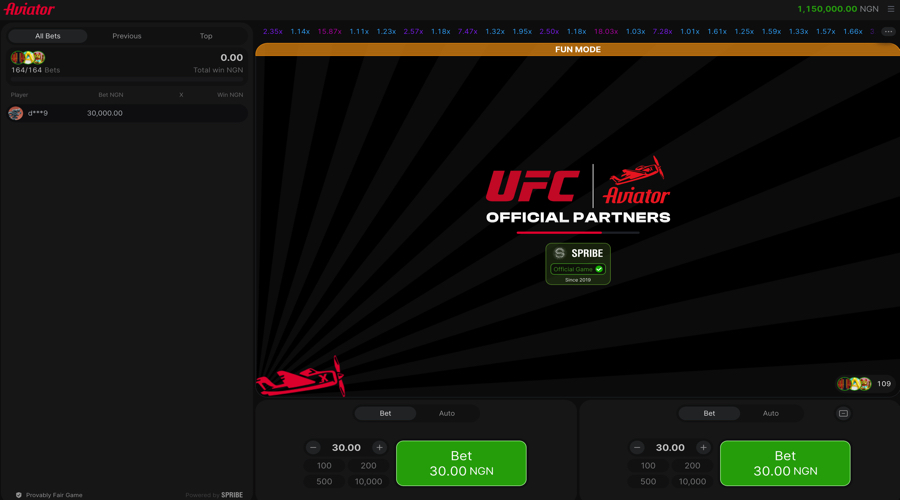Expand round history with the three-dots button
The image size is (900, 500).
[888, 32]
